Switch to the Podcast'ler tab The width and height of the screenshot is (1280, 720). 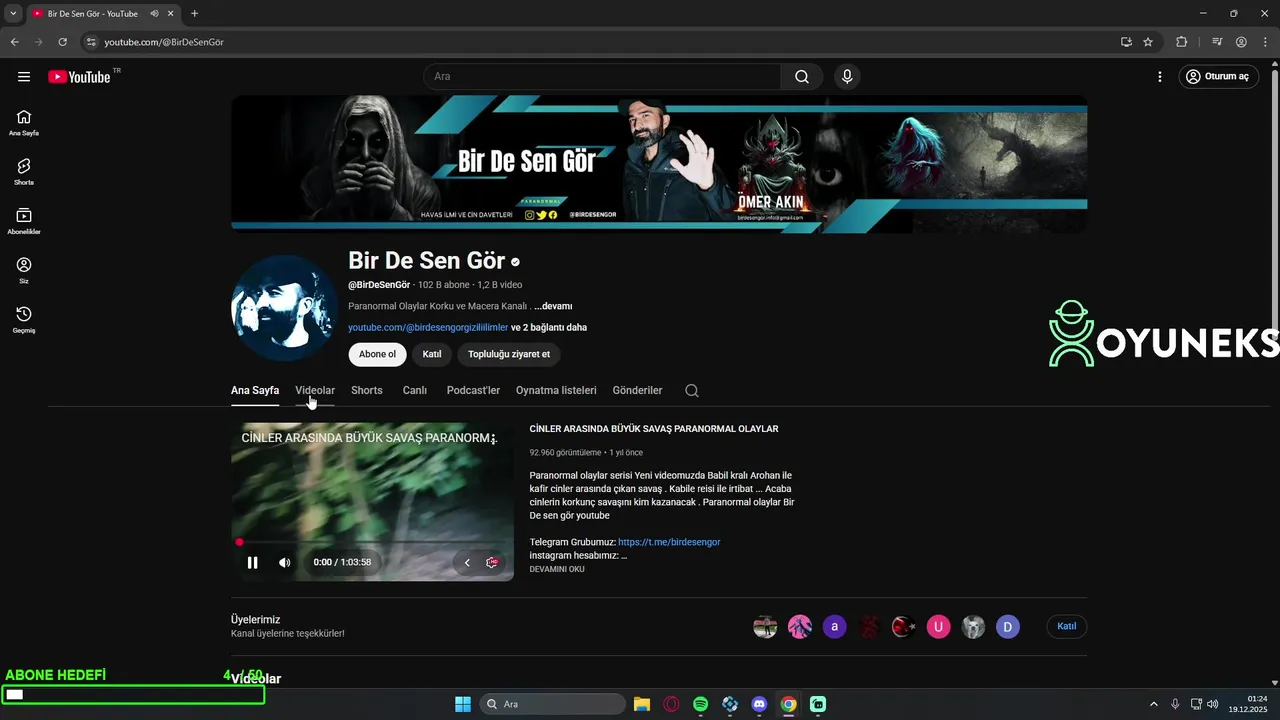tap(473, 390)
